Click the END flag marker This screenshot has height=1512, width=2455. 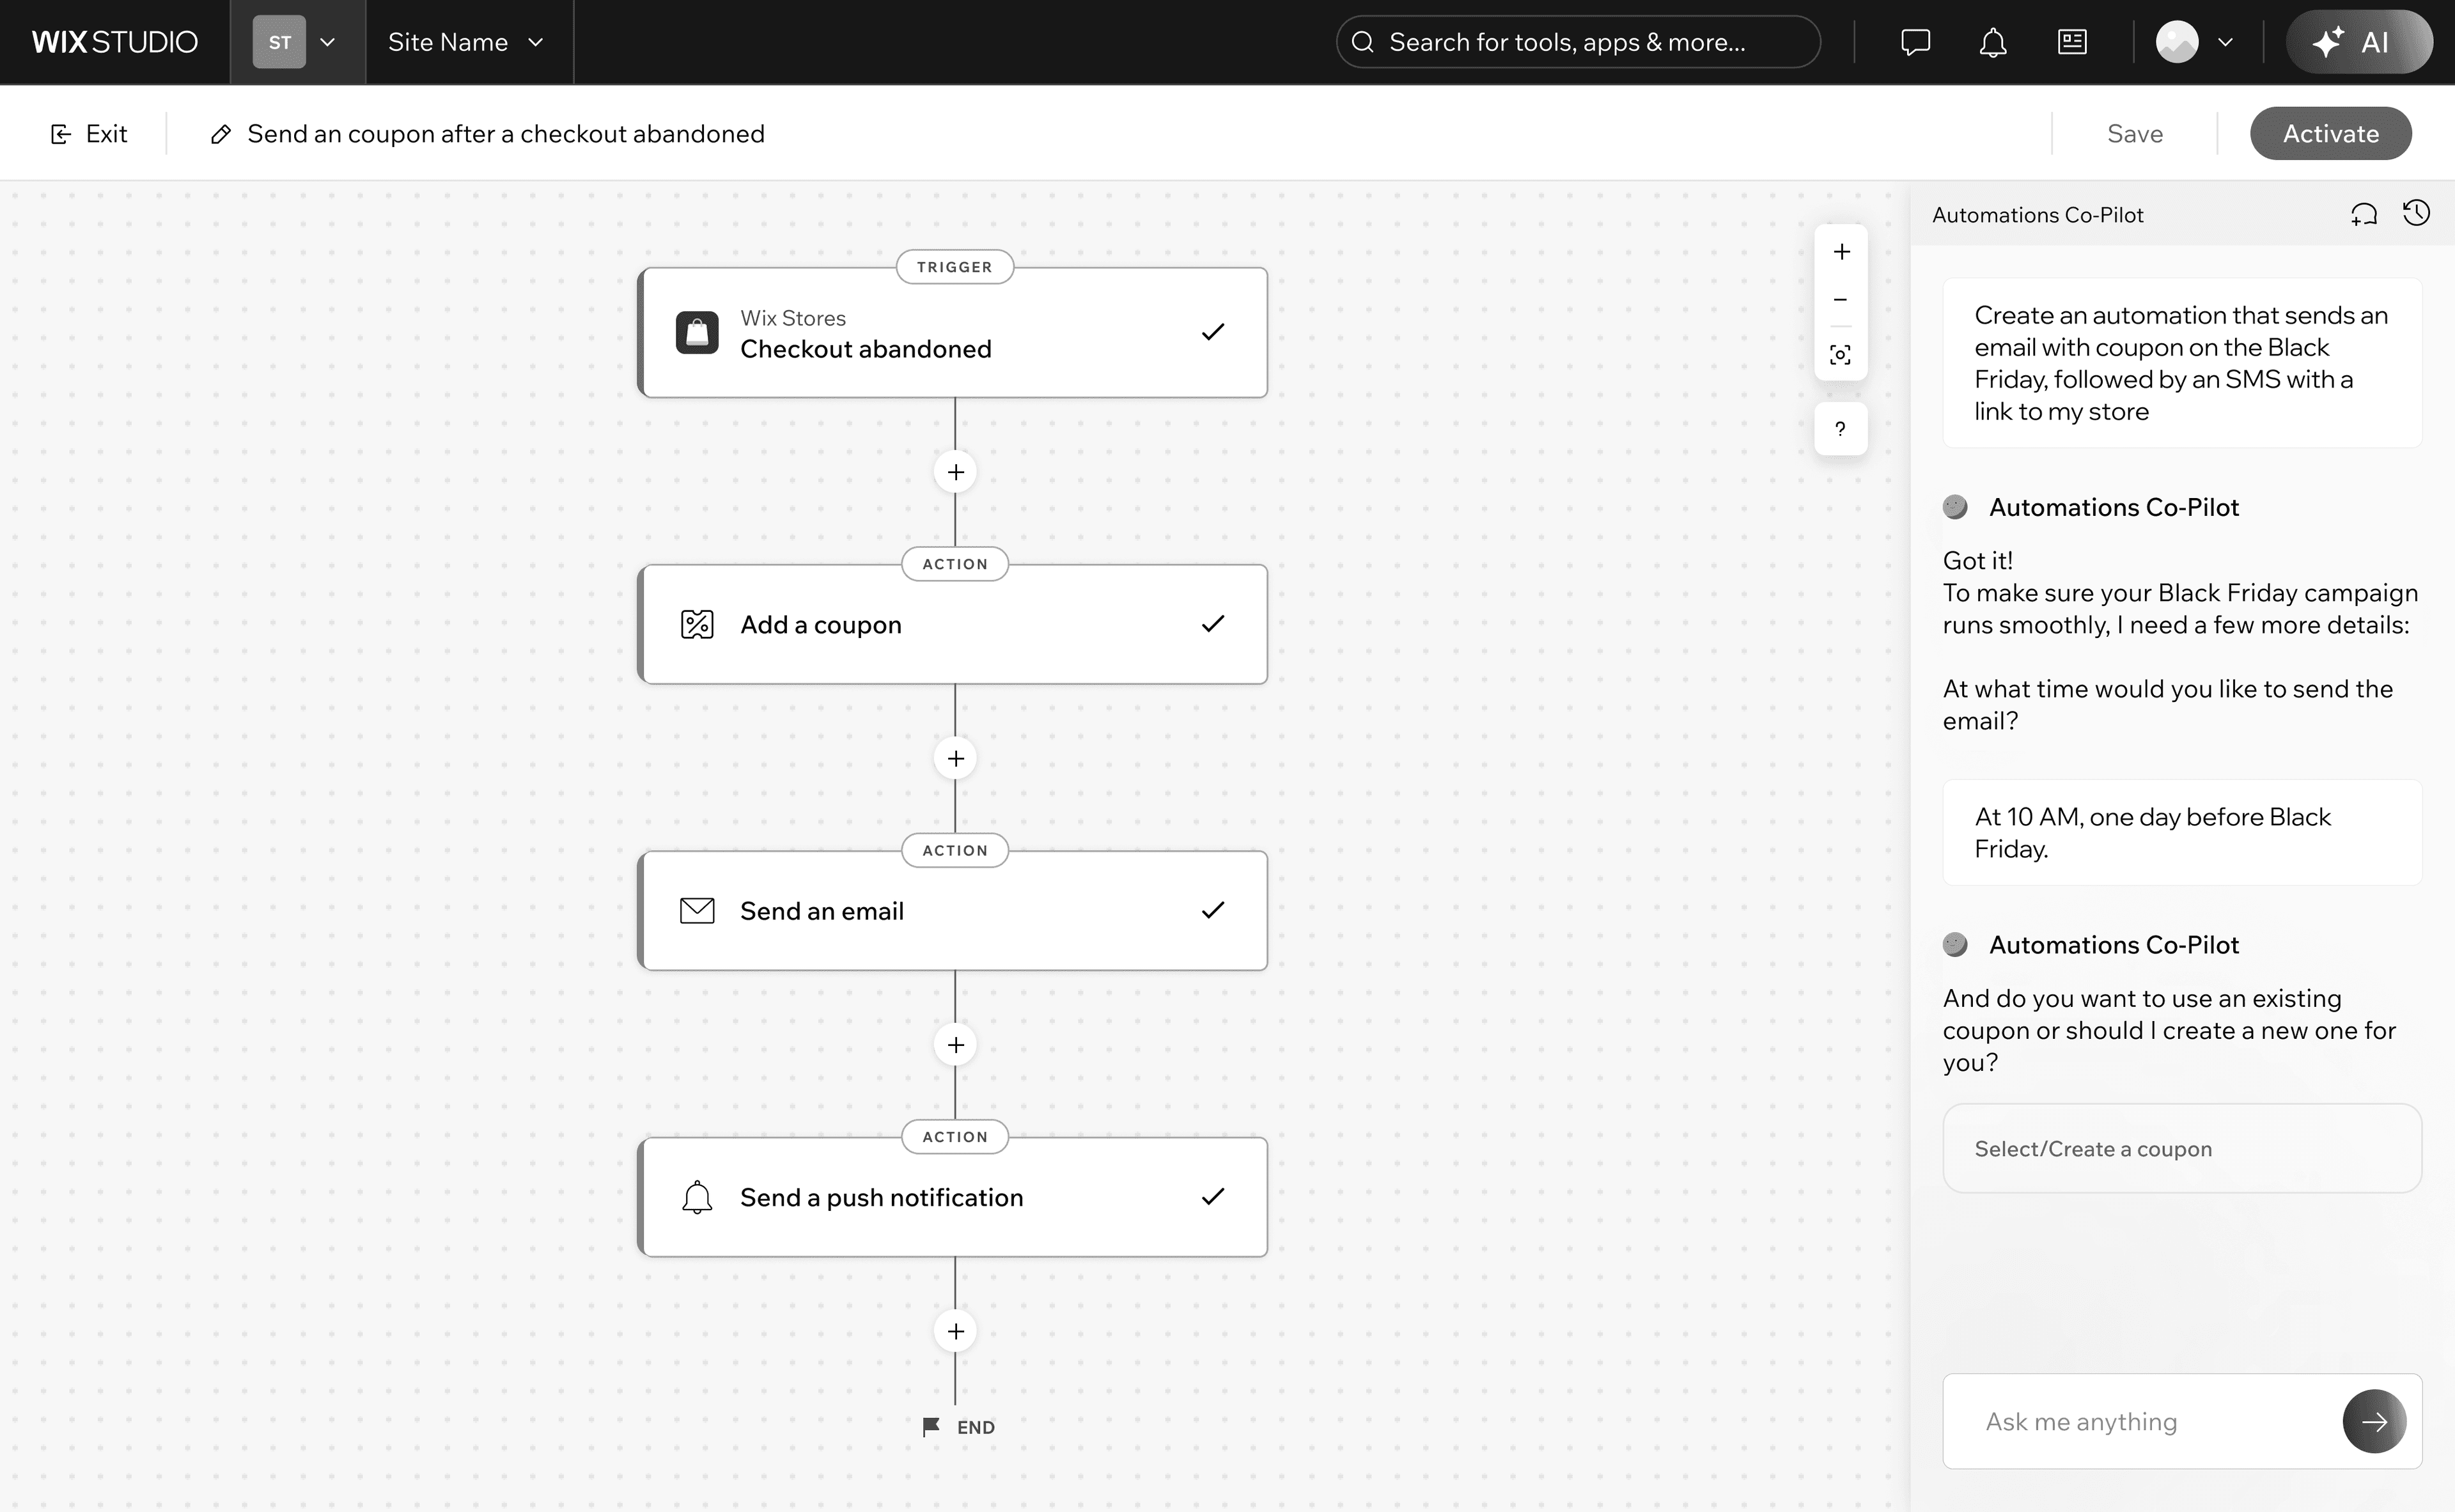coord(958,1427)
